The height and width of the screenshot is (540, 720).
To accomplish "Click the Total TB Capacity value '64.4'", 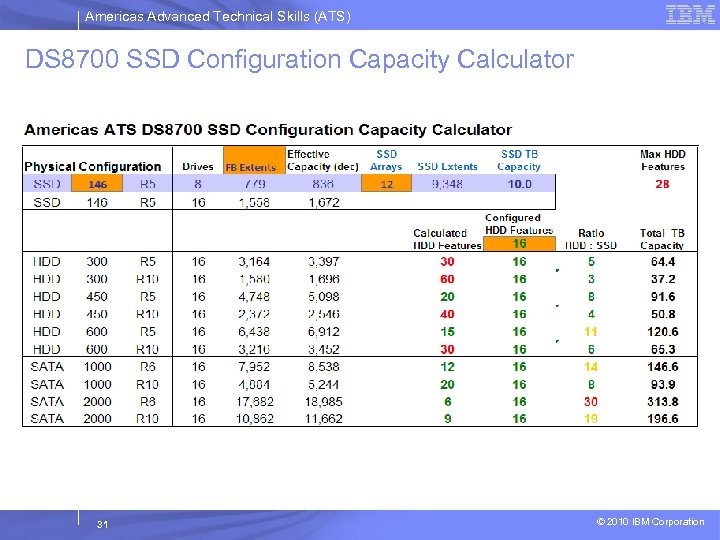I will [x=663, y=262].
